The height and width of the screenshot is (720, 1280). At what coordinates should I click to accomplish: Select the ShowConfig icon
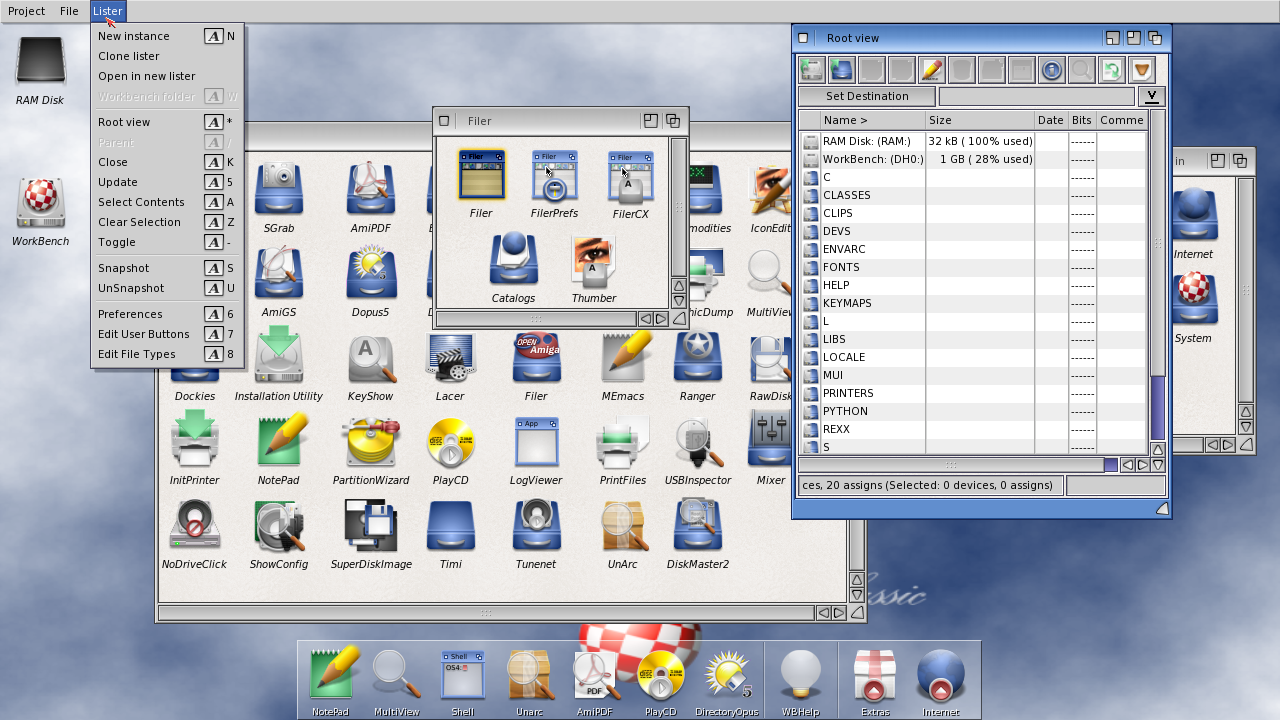click(279, 534)
